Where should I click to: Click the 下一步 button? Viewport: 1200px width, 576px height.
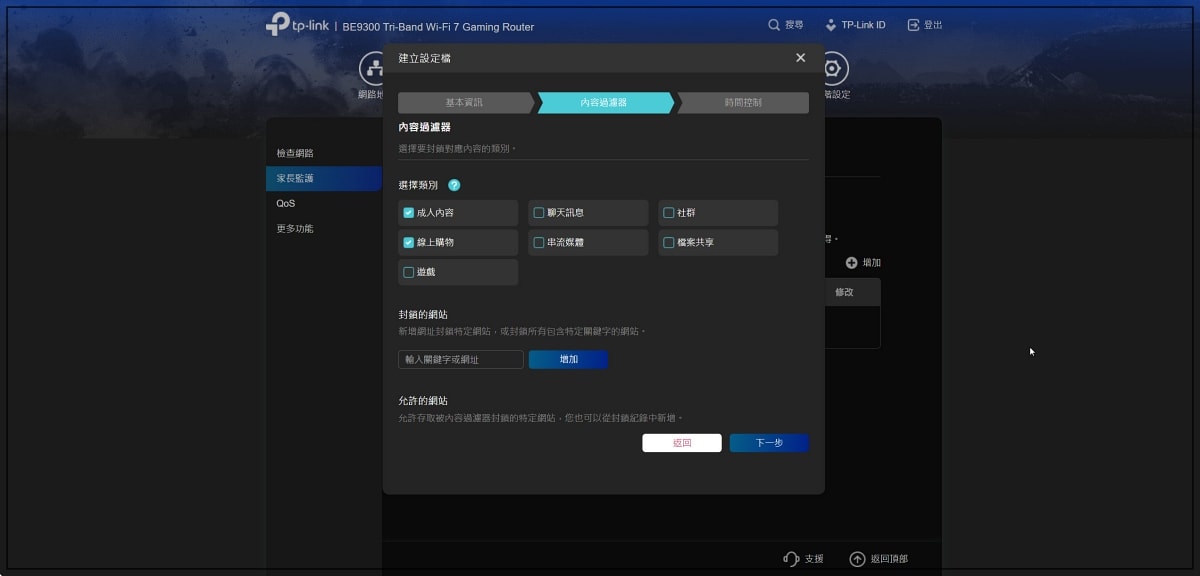(769, 443)
